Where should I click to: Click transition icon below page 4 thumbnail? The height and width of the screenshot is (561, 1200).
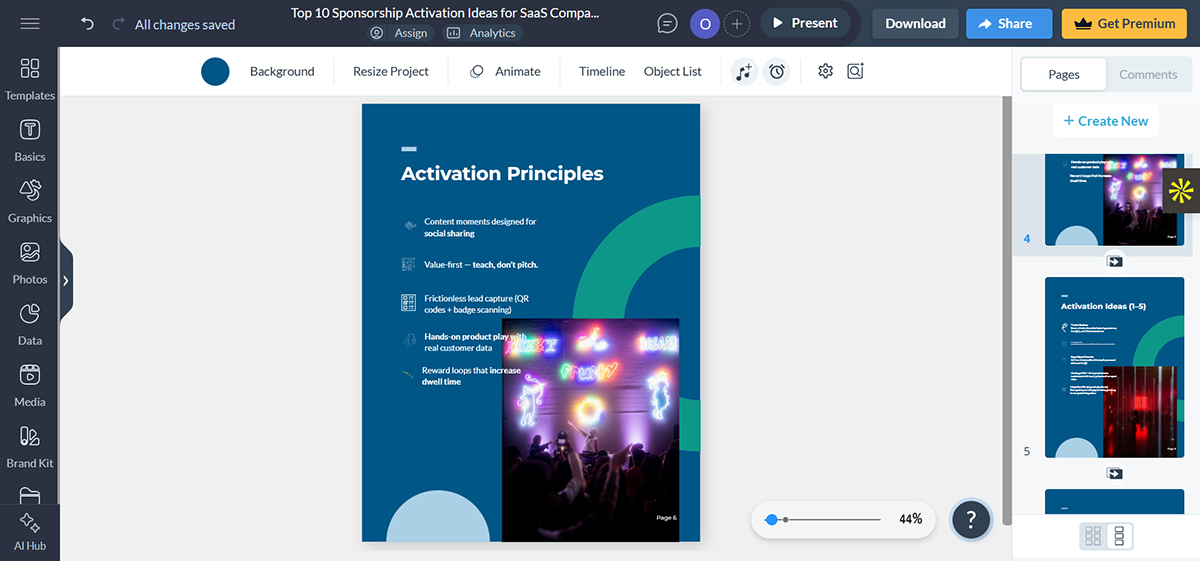coord(1115,262)
